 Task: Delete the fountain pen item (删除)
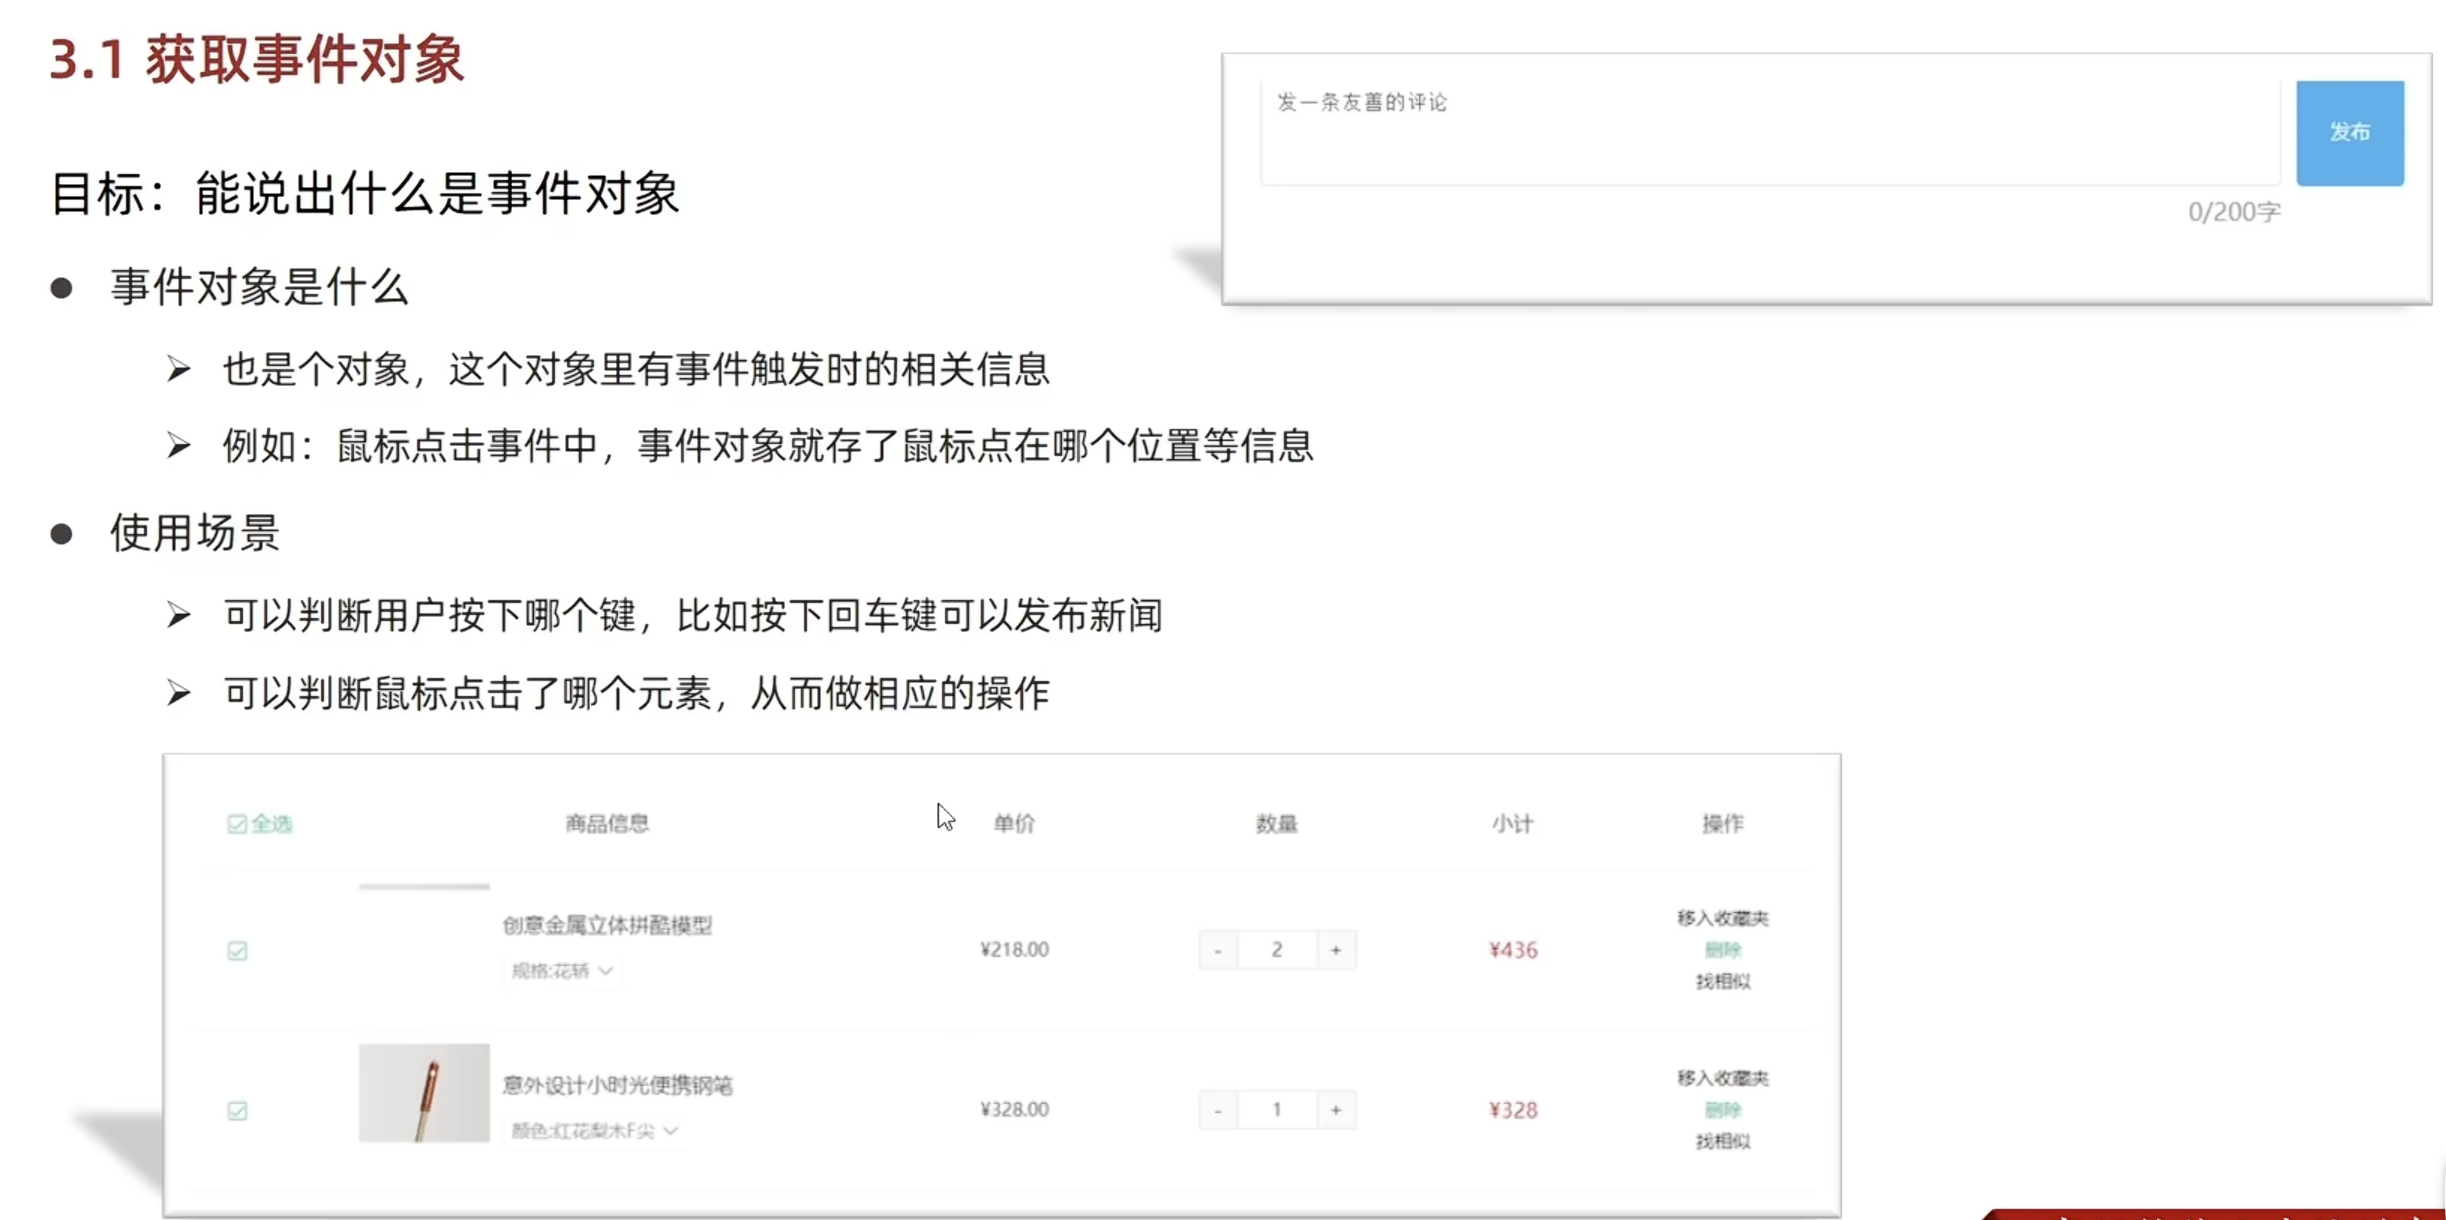1722,1110
